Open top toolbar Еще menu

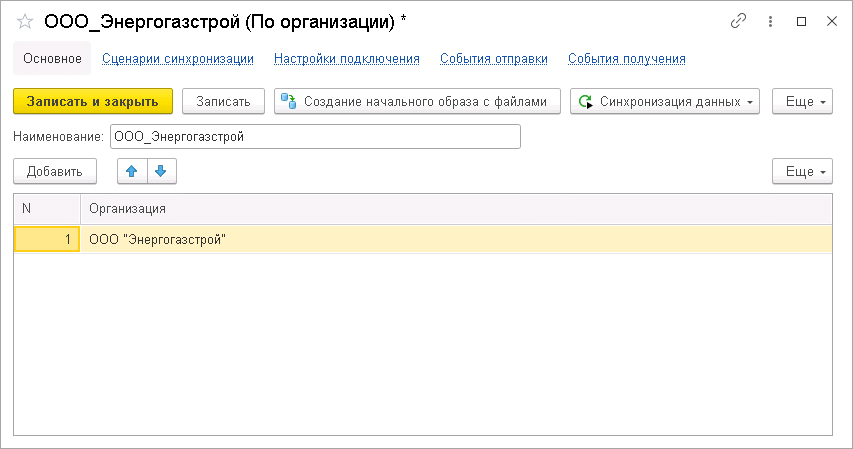coord(802,101)
